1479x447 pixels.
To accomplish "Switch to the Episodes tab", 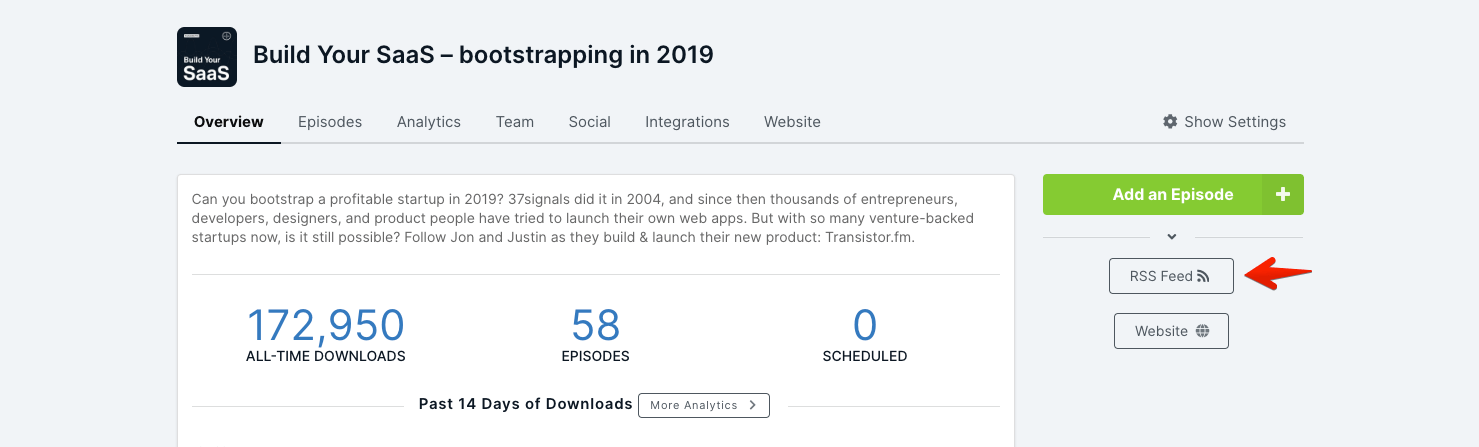I will tap(330, 122).
